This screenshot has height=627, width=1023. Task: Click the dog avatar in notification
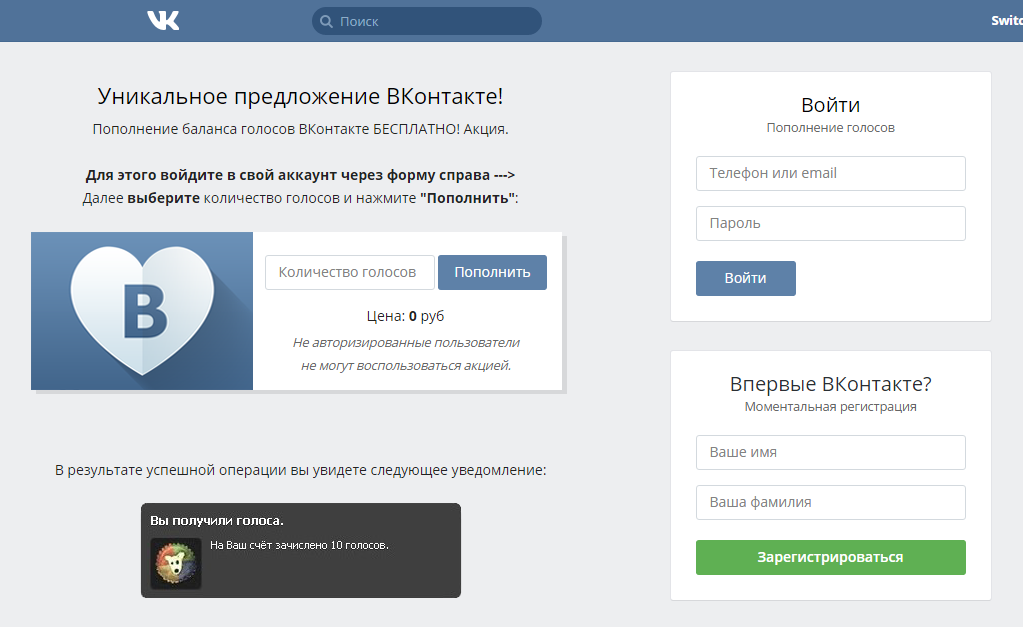click(x=176, y=563)
